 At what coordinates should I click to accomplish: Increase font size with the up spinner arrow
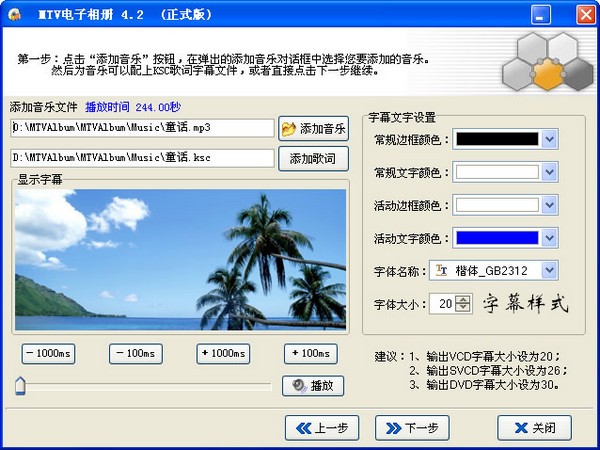click(463, 300)
